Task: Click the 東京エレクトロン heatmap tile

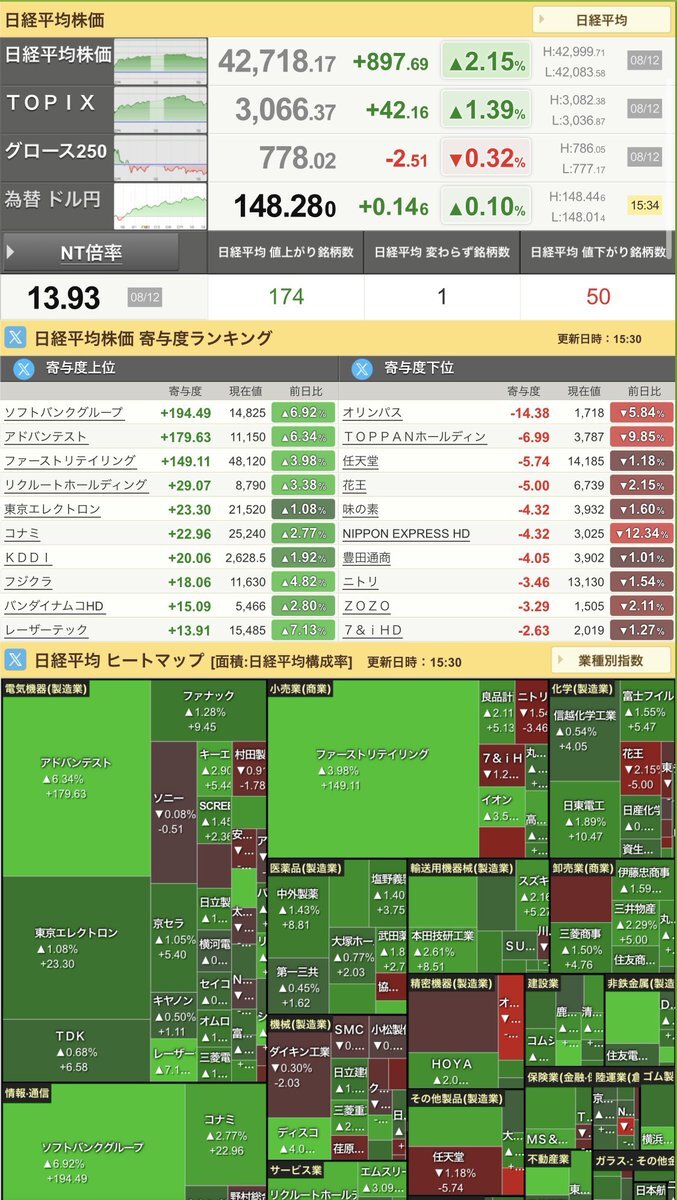Action: 76,947
